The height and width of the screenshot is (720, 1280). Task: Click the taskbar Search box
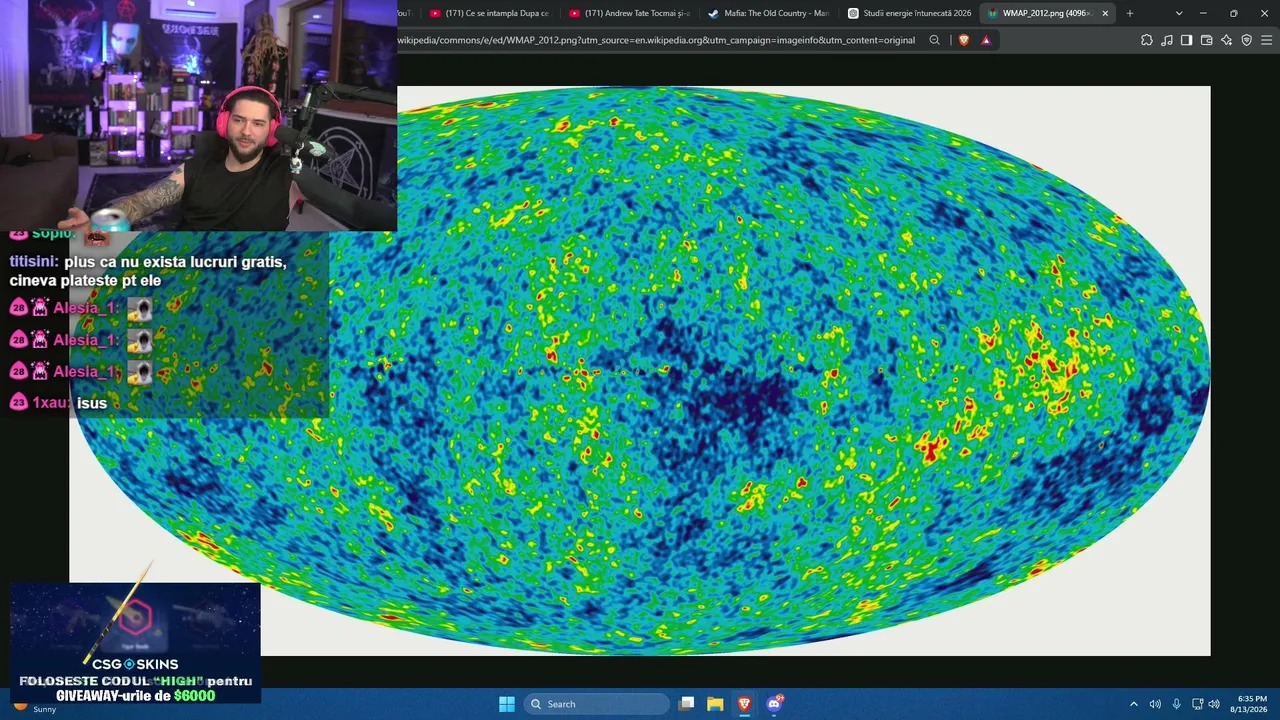[596, 704]
